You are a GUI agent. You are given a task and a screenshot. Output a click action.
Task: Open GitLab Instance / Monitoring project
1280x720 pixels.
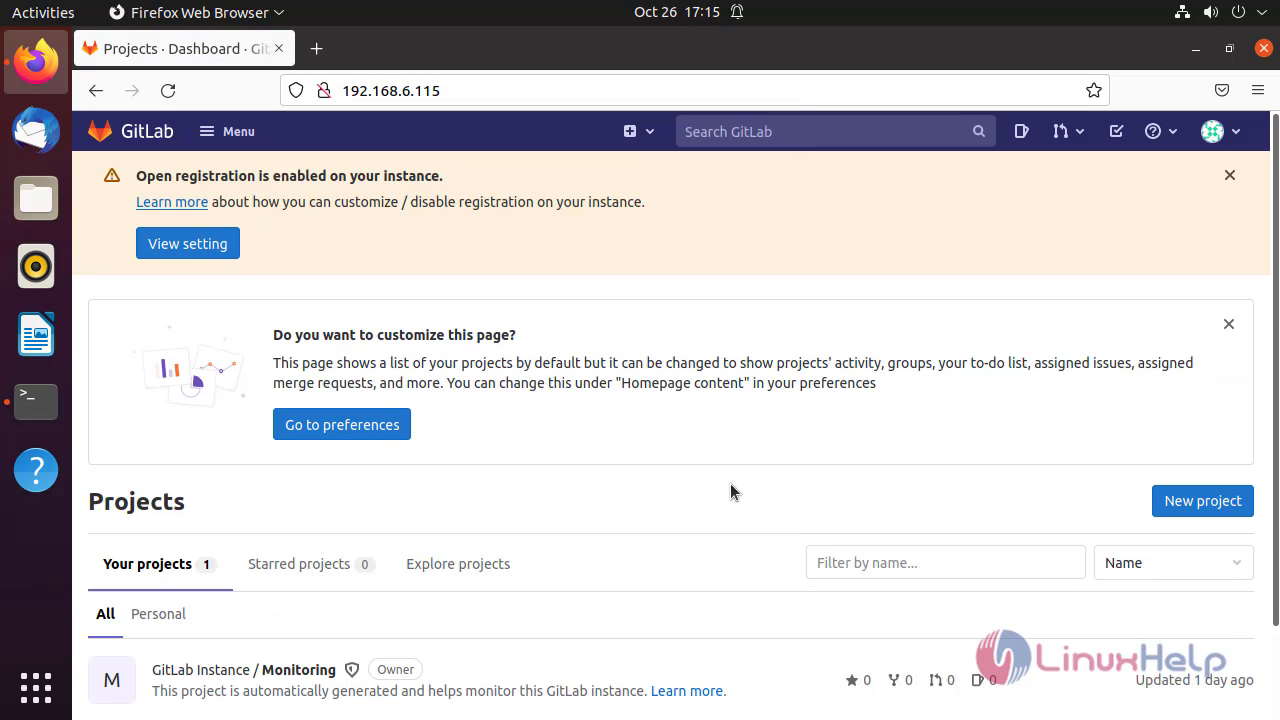tap(244, 670)
